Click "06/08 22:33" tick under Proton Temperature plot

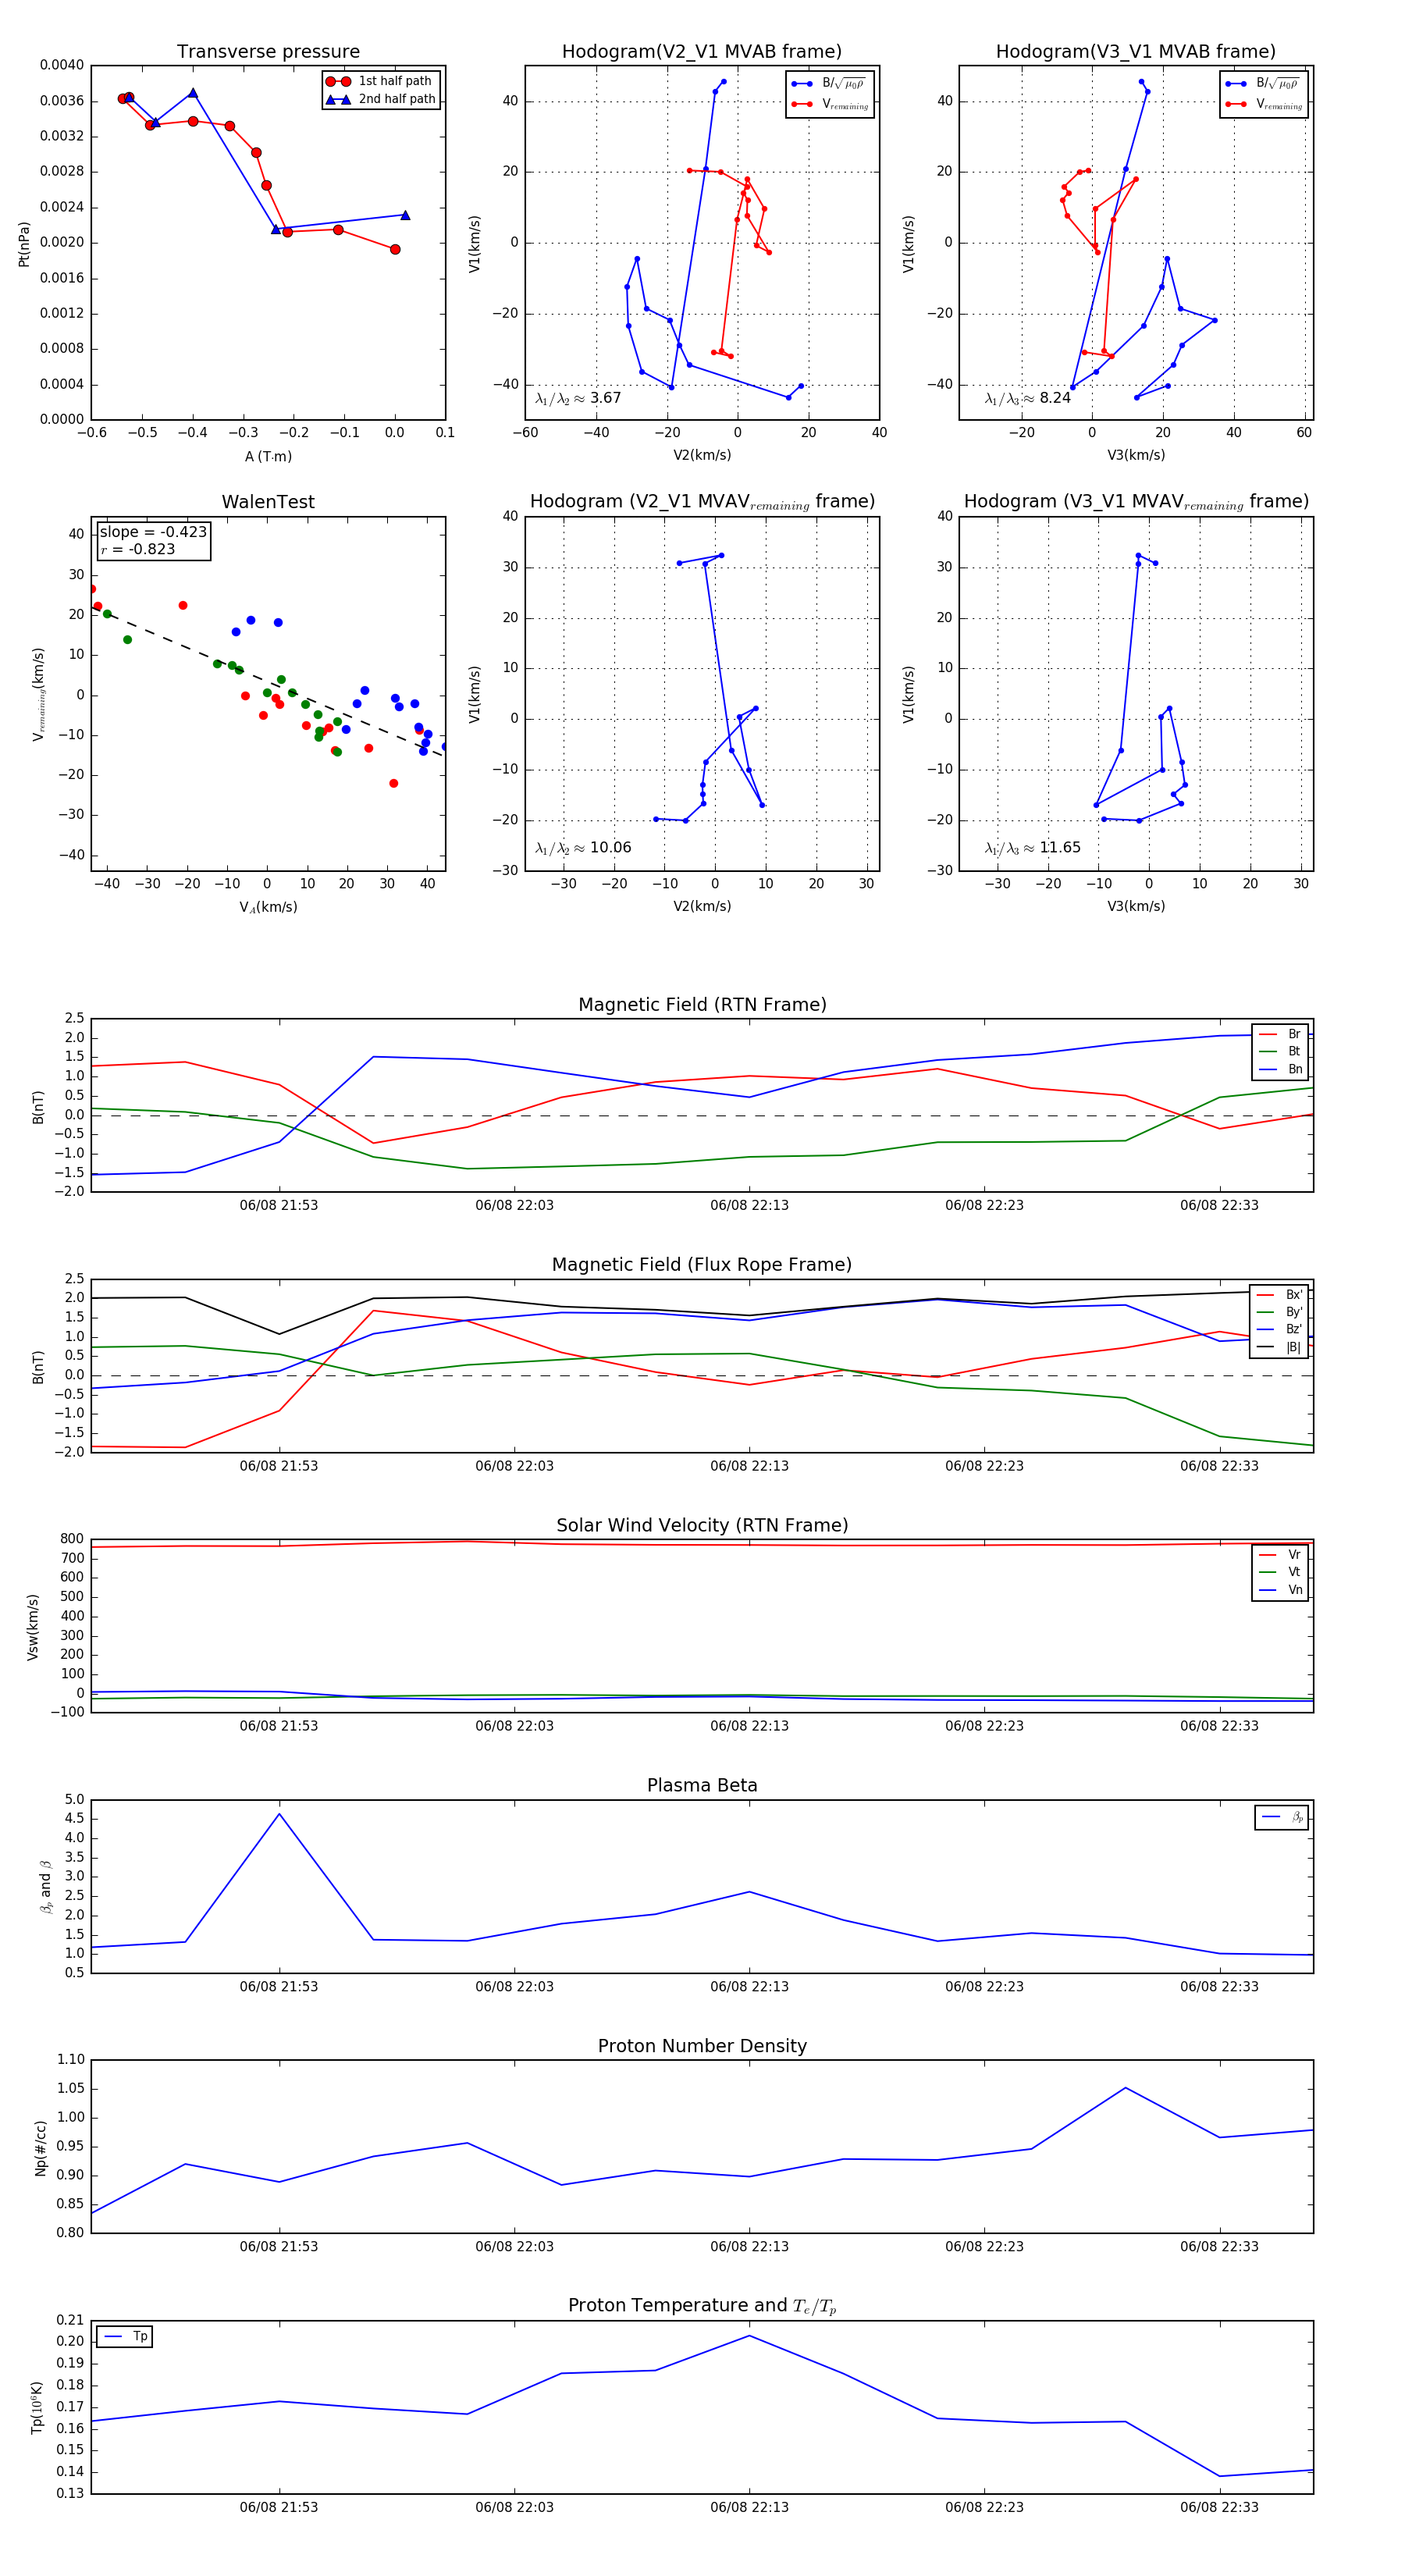click(x=1219, y=2507)
